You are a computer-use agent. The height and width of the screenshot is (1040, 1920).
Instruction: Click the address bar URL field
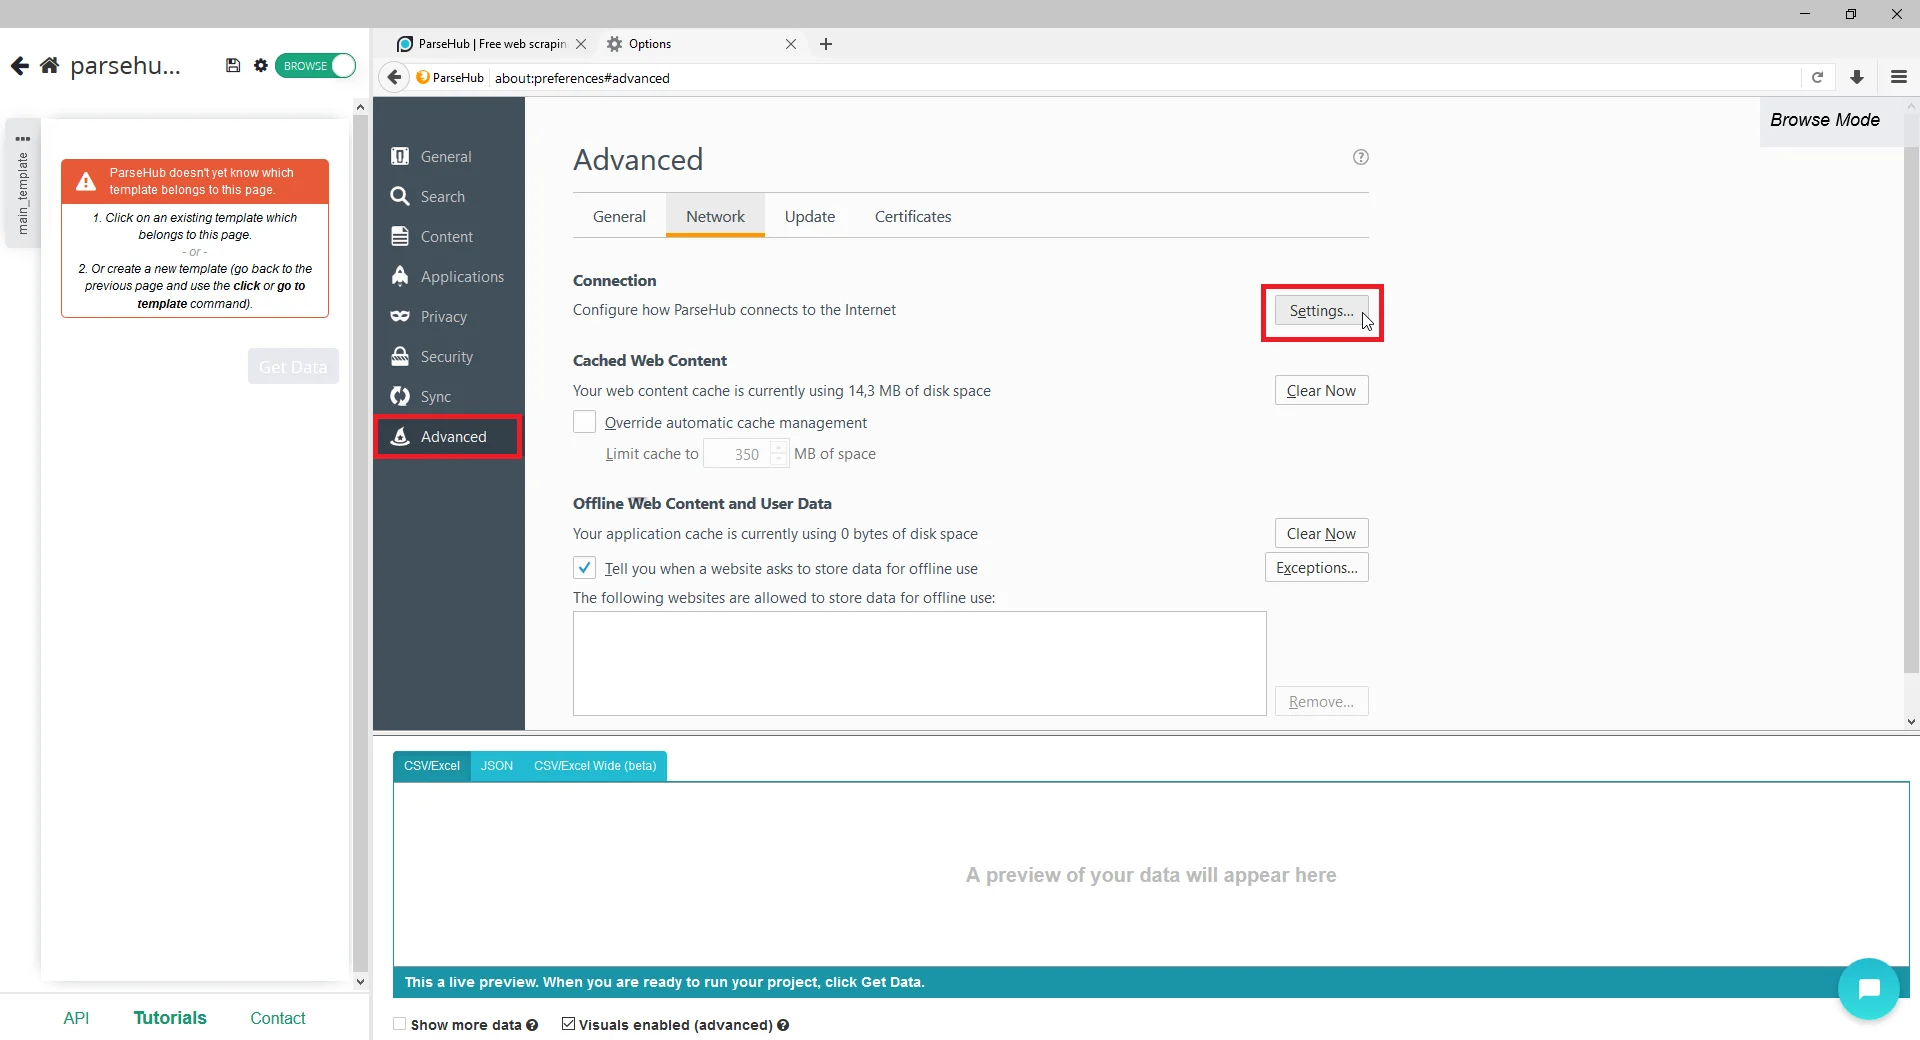[1145, 78]
